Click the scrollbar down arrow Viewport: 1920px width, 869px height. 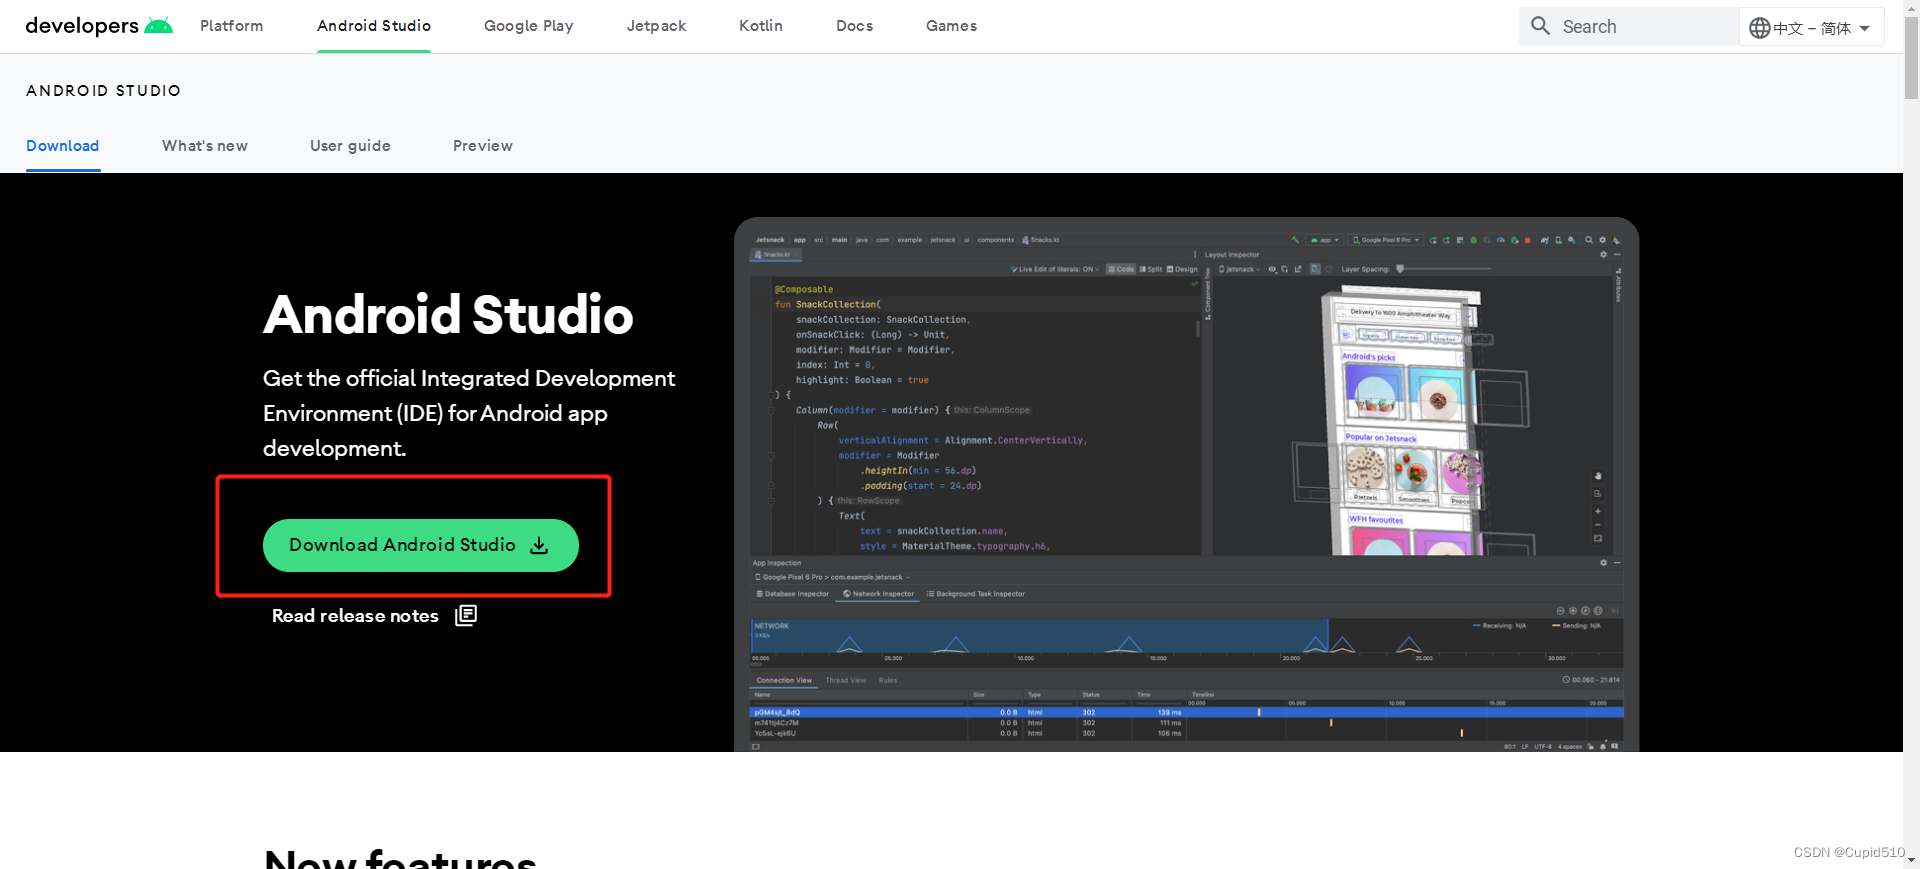coord(1911,860)
